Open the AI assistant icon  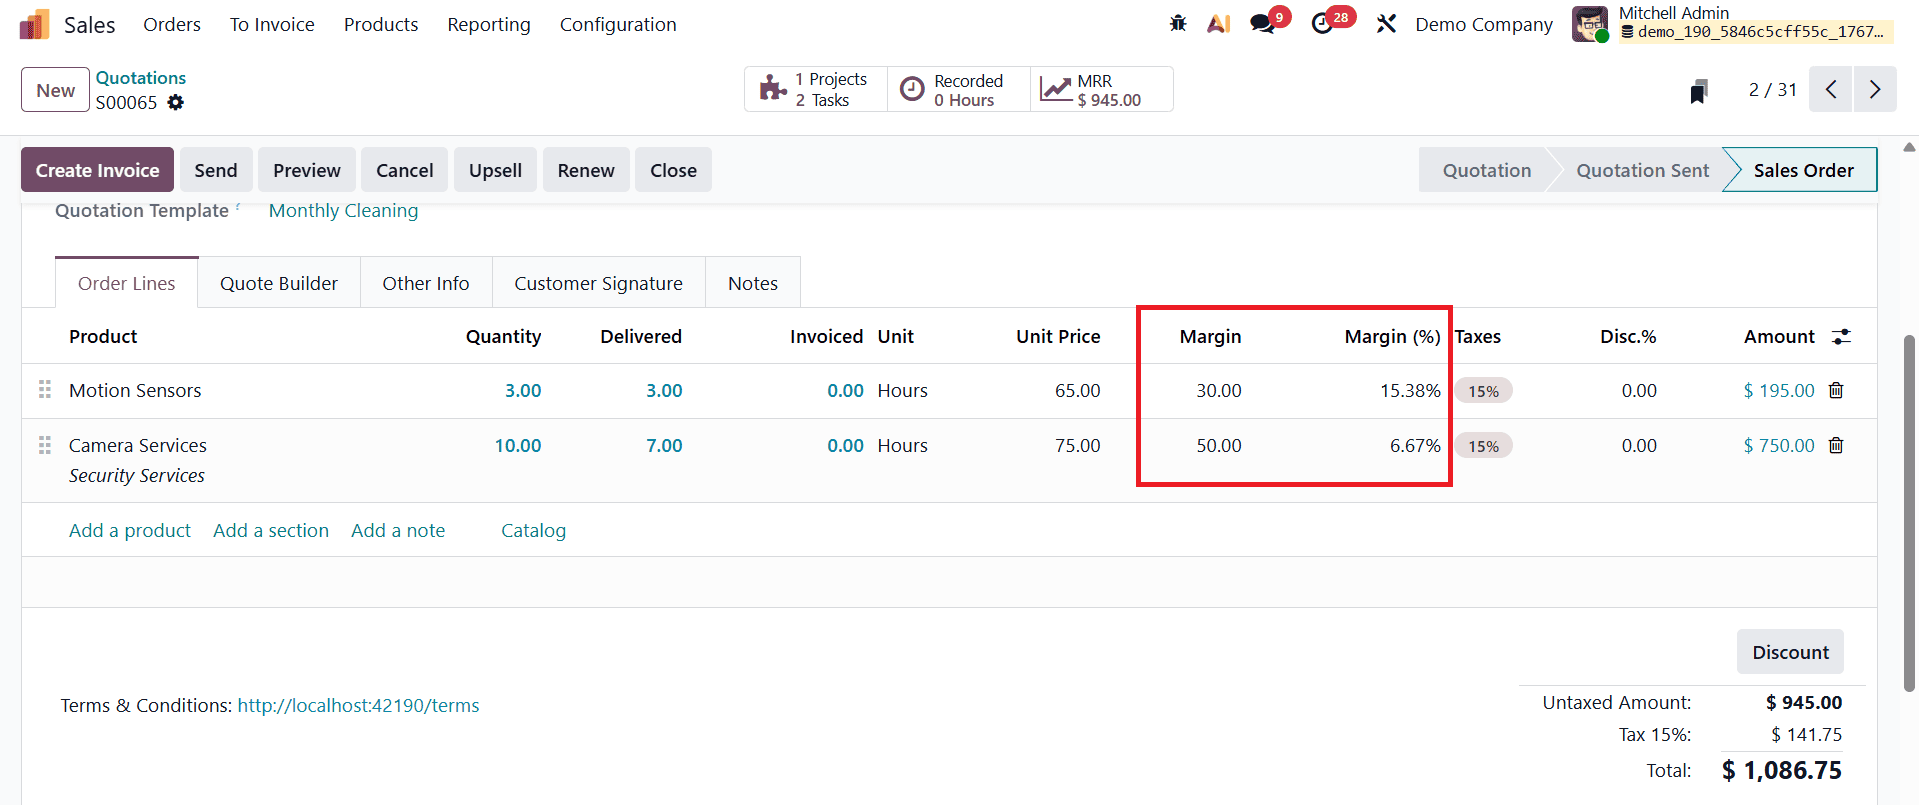click(x=1218, y=23)
